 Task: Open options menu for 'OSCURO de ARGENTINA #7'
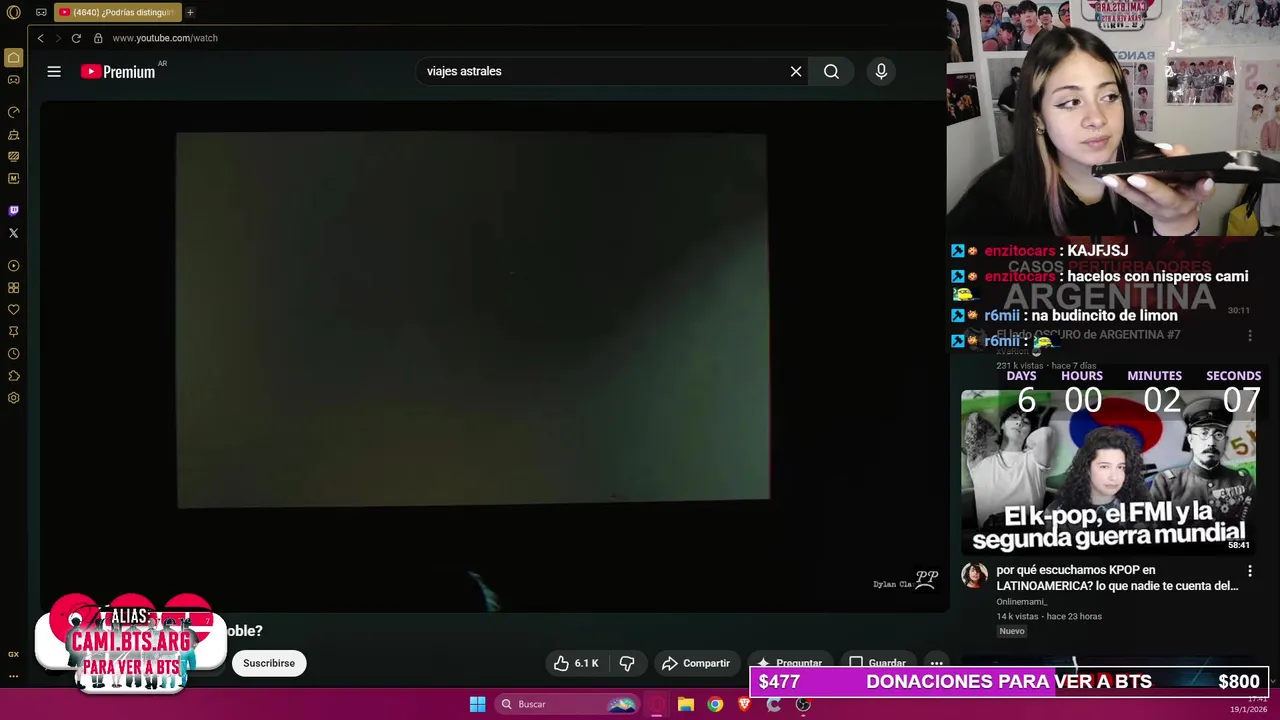(x=1249, y=336)
